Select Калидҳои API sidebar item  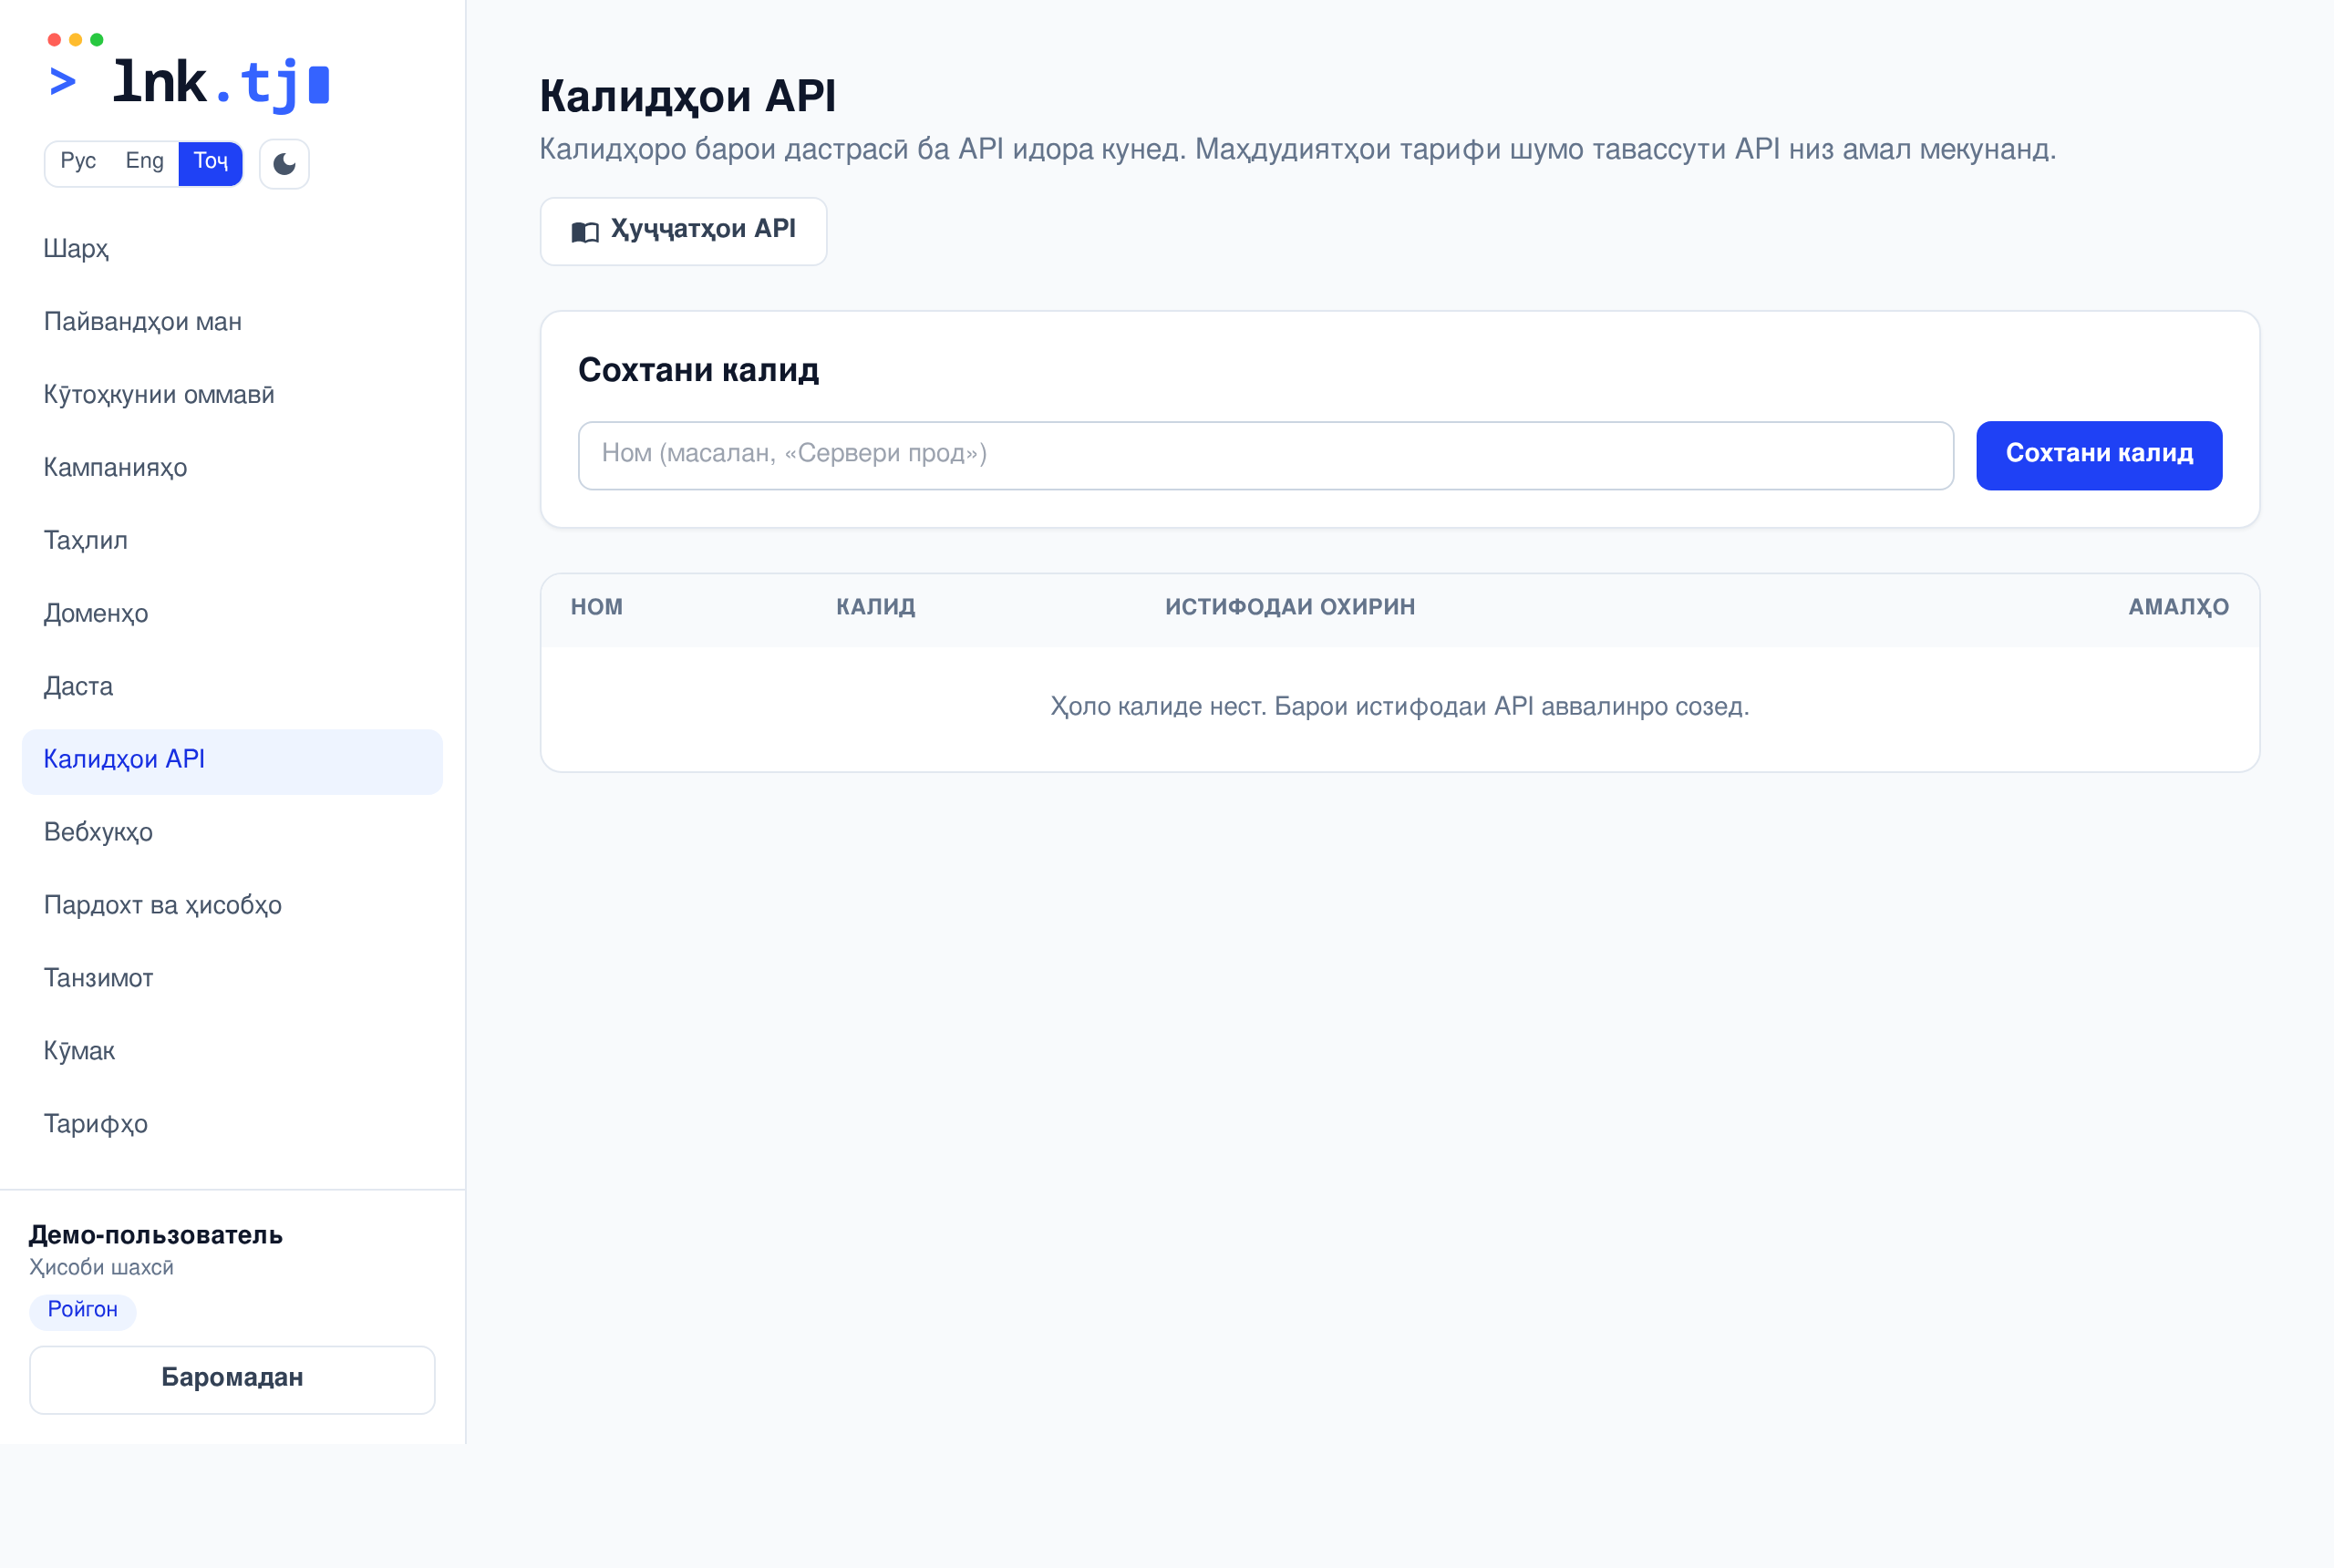tap(232, 761)
